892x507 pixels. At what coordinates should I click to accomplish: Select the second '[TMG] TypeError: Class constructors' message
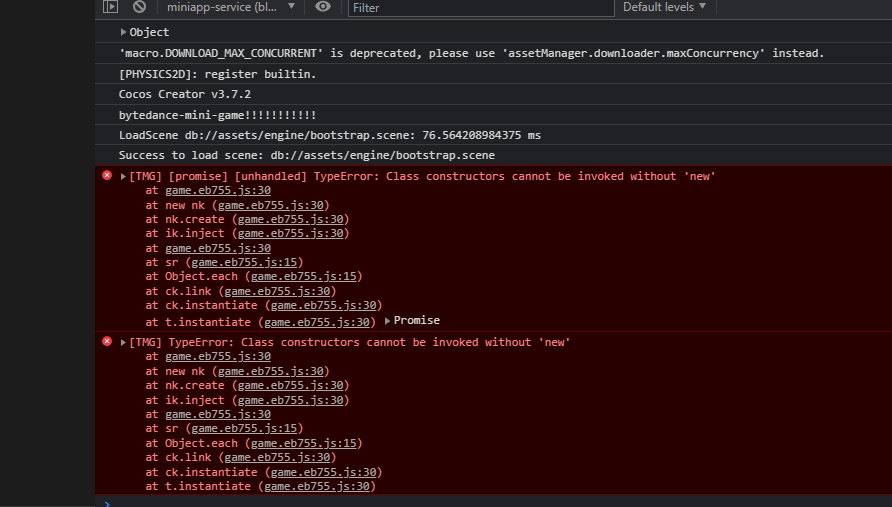click(350, 343)
